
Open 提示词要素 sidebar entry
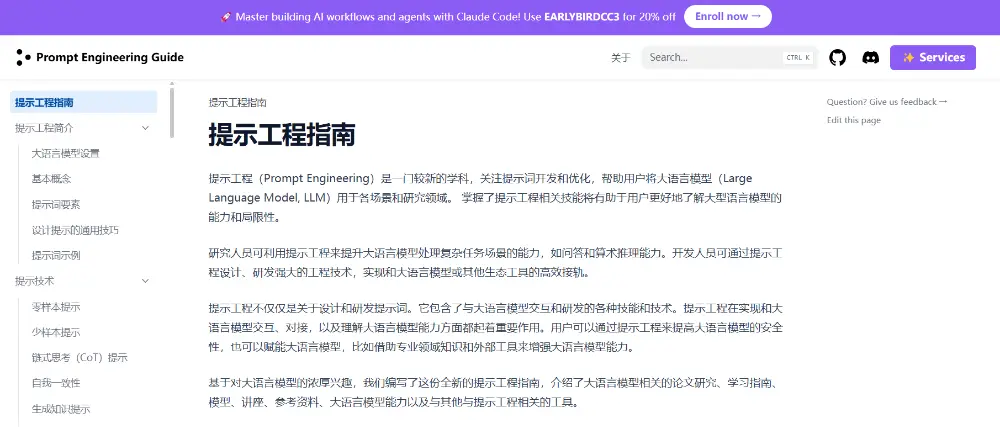[57, 205]
